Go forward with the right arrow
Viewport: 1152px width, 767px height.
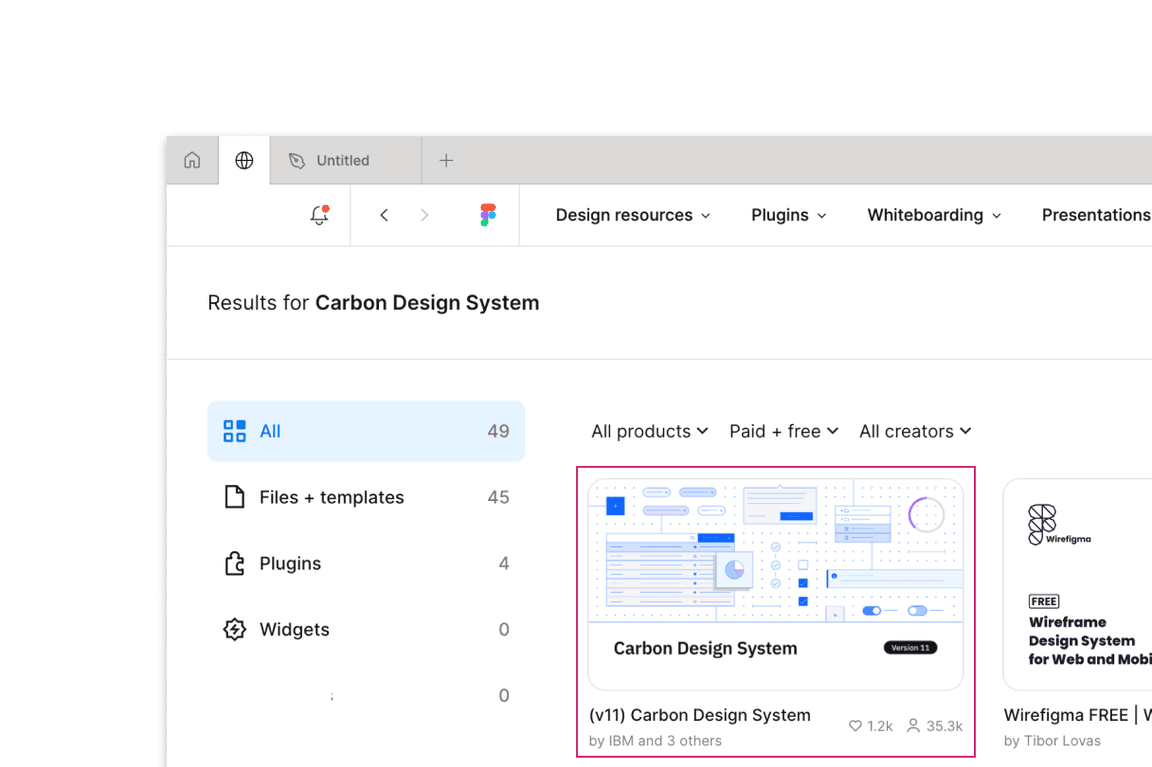424,215
